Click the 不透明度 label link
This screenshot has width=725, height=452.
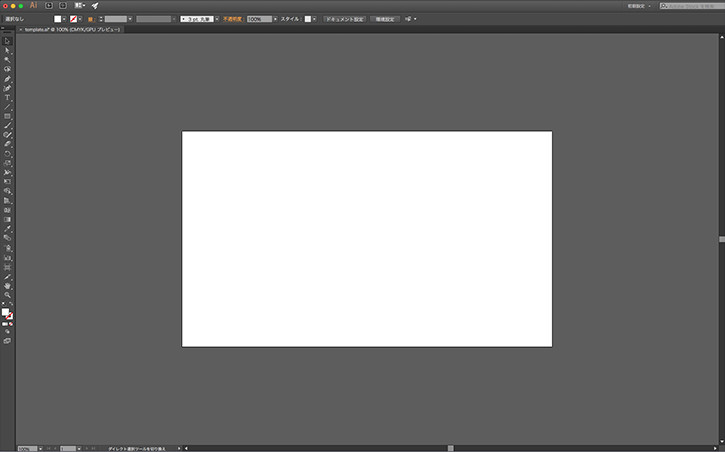233,19
